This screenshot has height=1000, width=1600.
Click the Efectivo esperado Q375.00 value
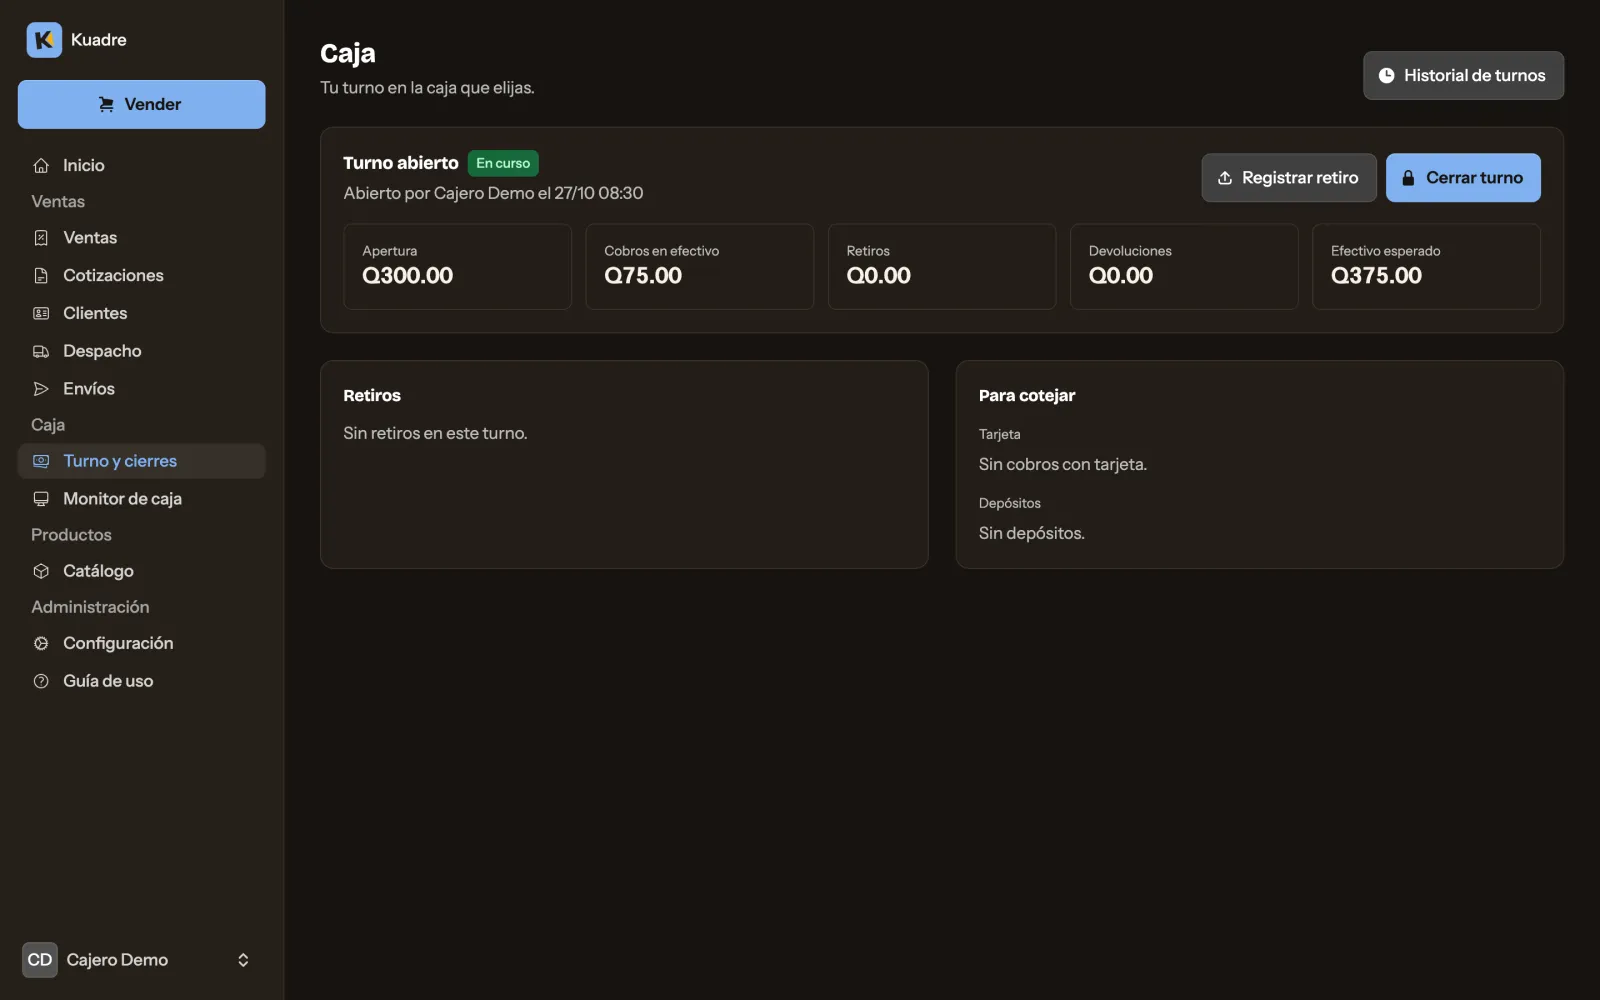tap(1376, 276)
